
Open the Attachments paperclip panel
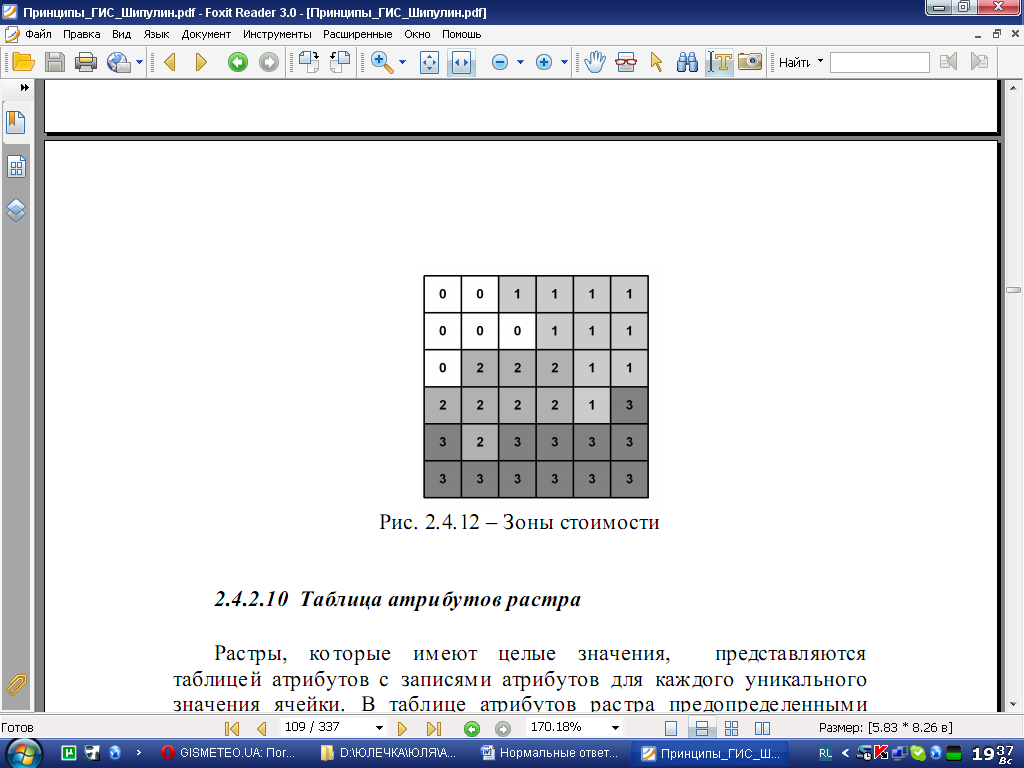pyautogui.click(x=16, y=685)
